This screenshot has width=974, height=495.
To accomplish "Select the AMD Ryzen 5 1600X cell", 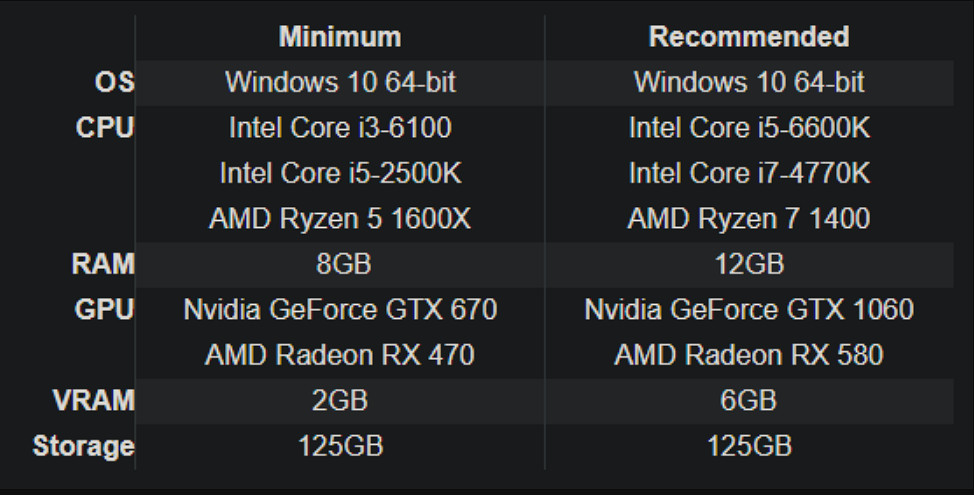I will 340,219.
